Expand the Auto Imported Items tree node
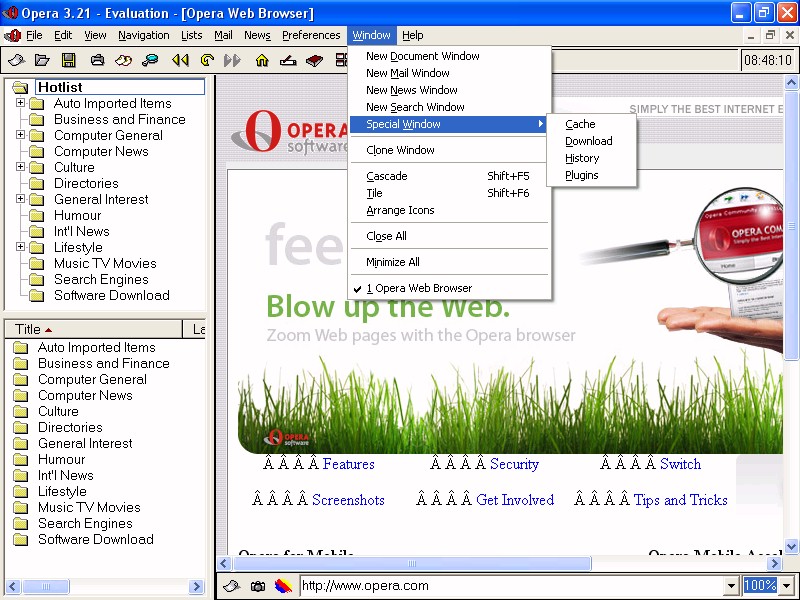This screenshot has width=800, height=600. tap(20, 103)
